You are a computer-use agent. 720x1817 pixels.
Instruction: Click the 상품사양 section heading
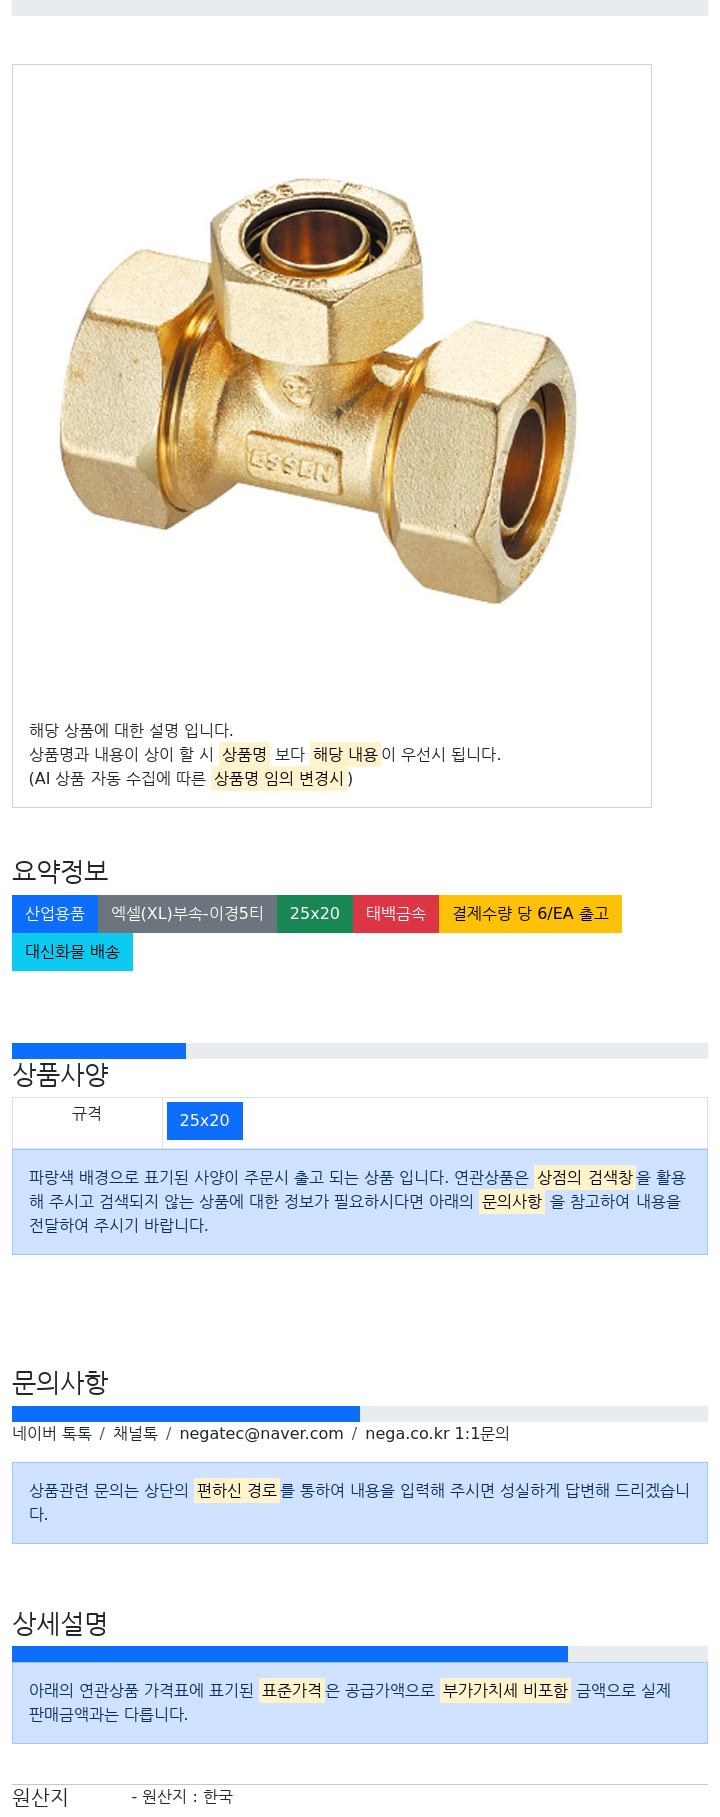(60, 1075)
